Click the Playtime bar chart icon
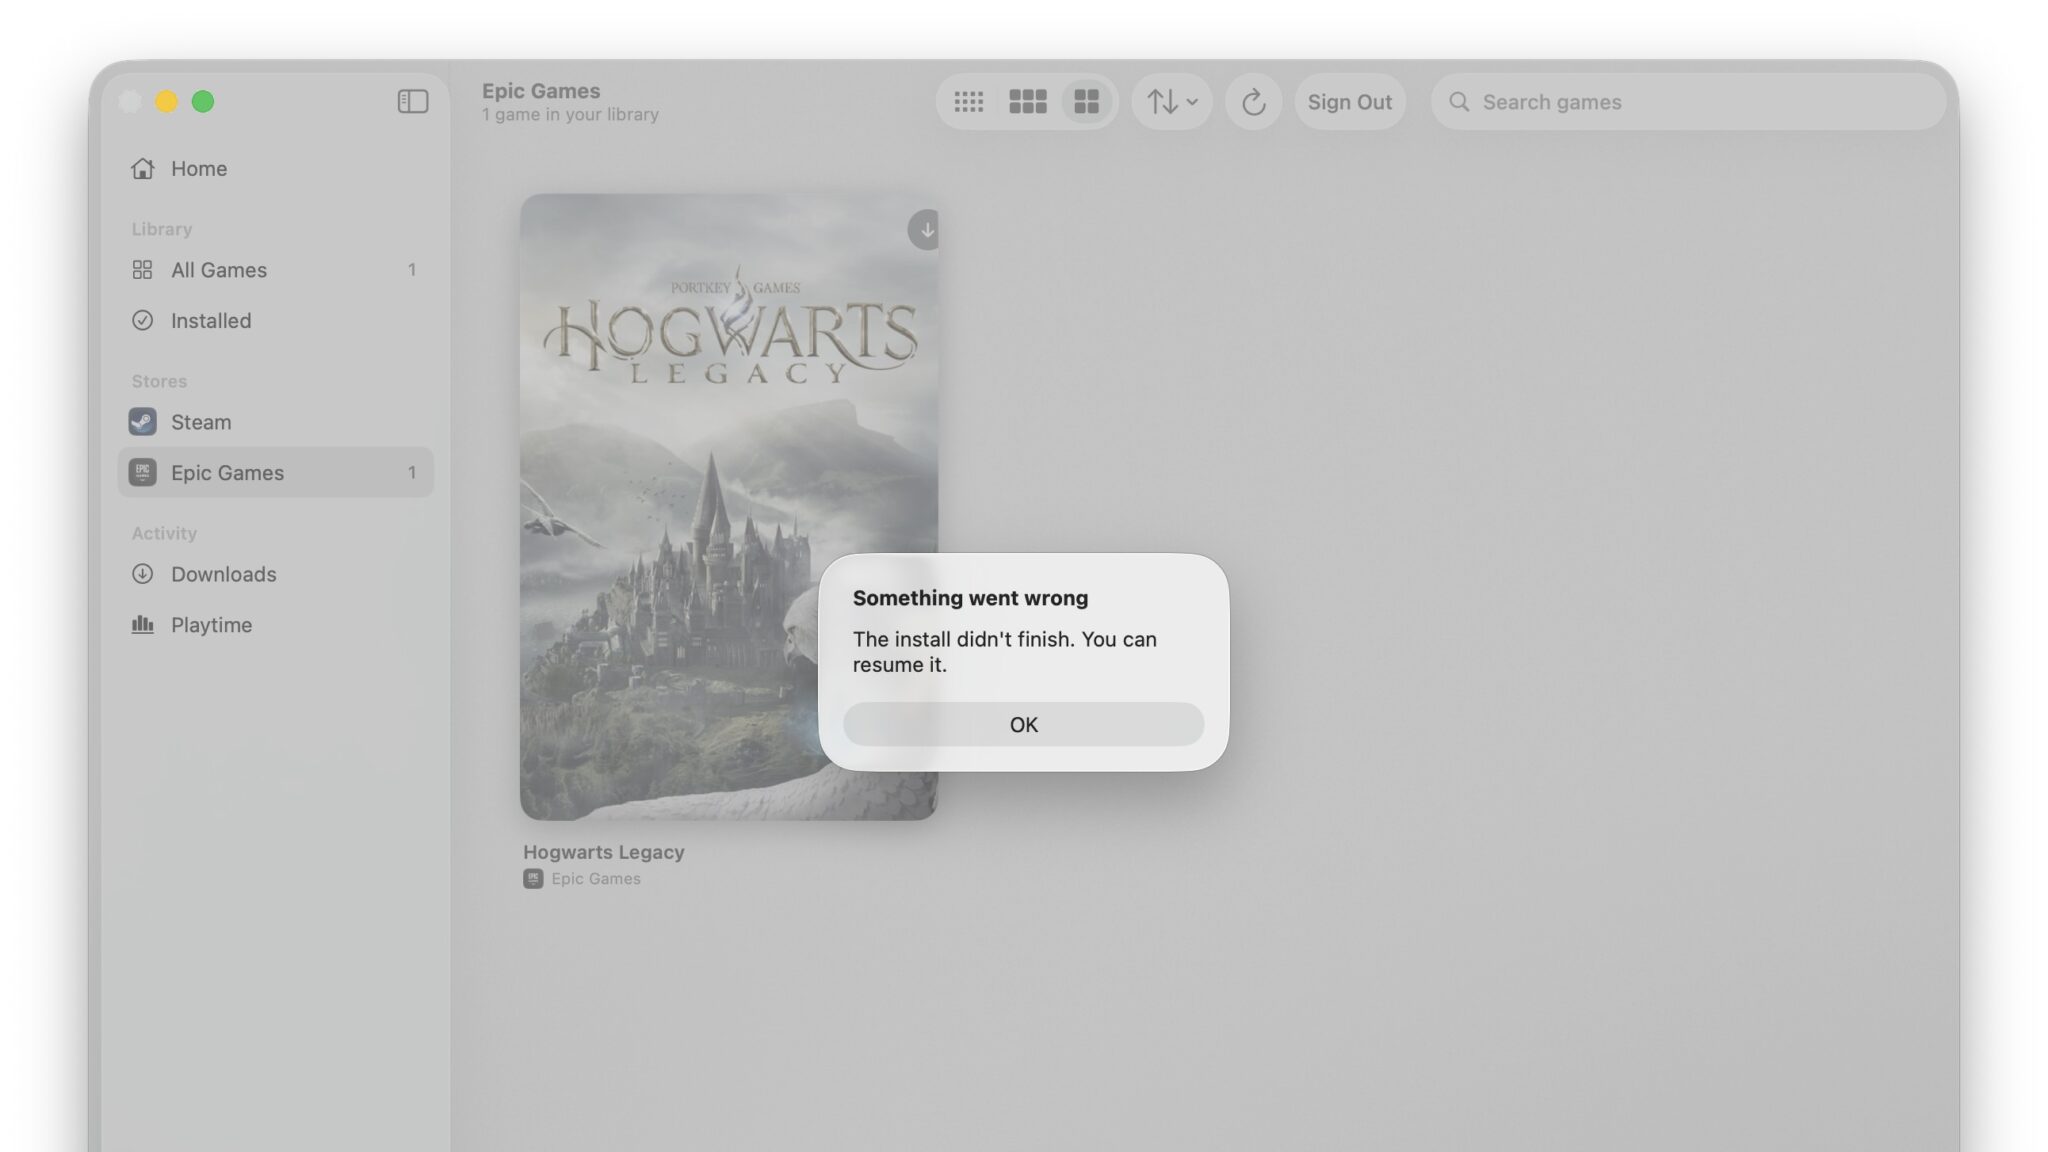Viewport: 2048px width, 1152px height. pyautogui.click(x=143, y=625)
